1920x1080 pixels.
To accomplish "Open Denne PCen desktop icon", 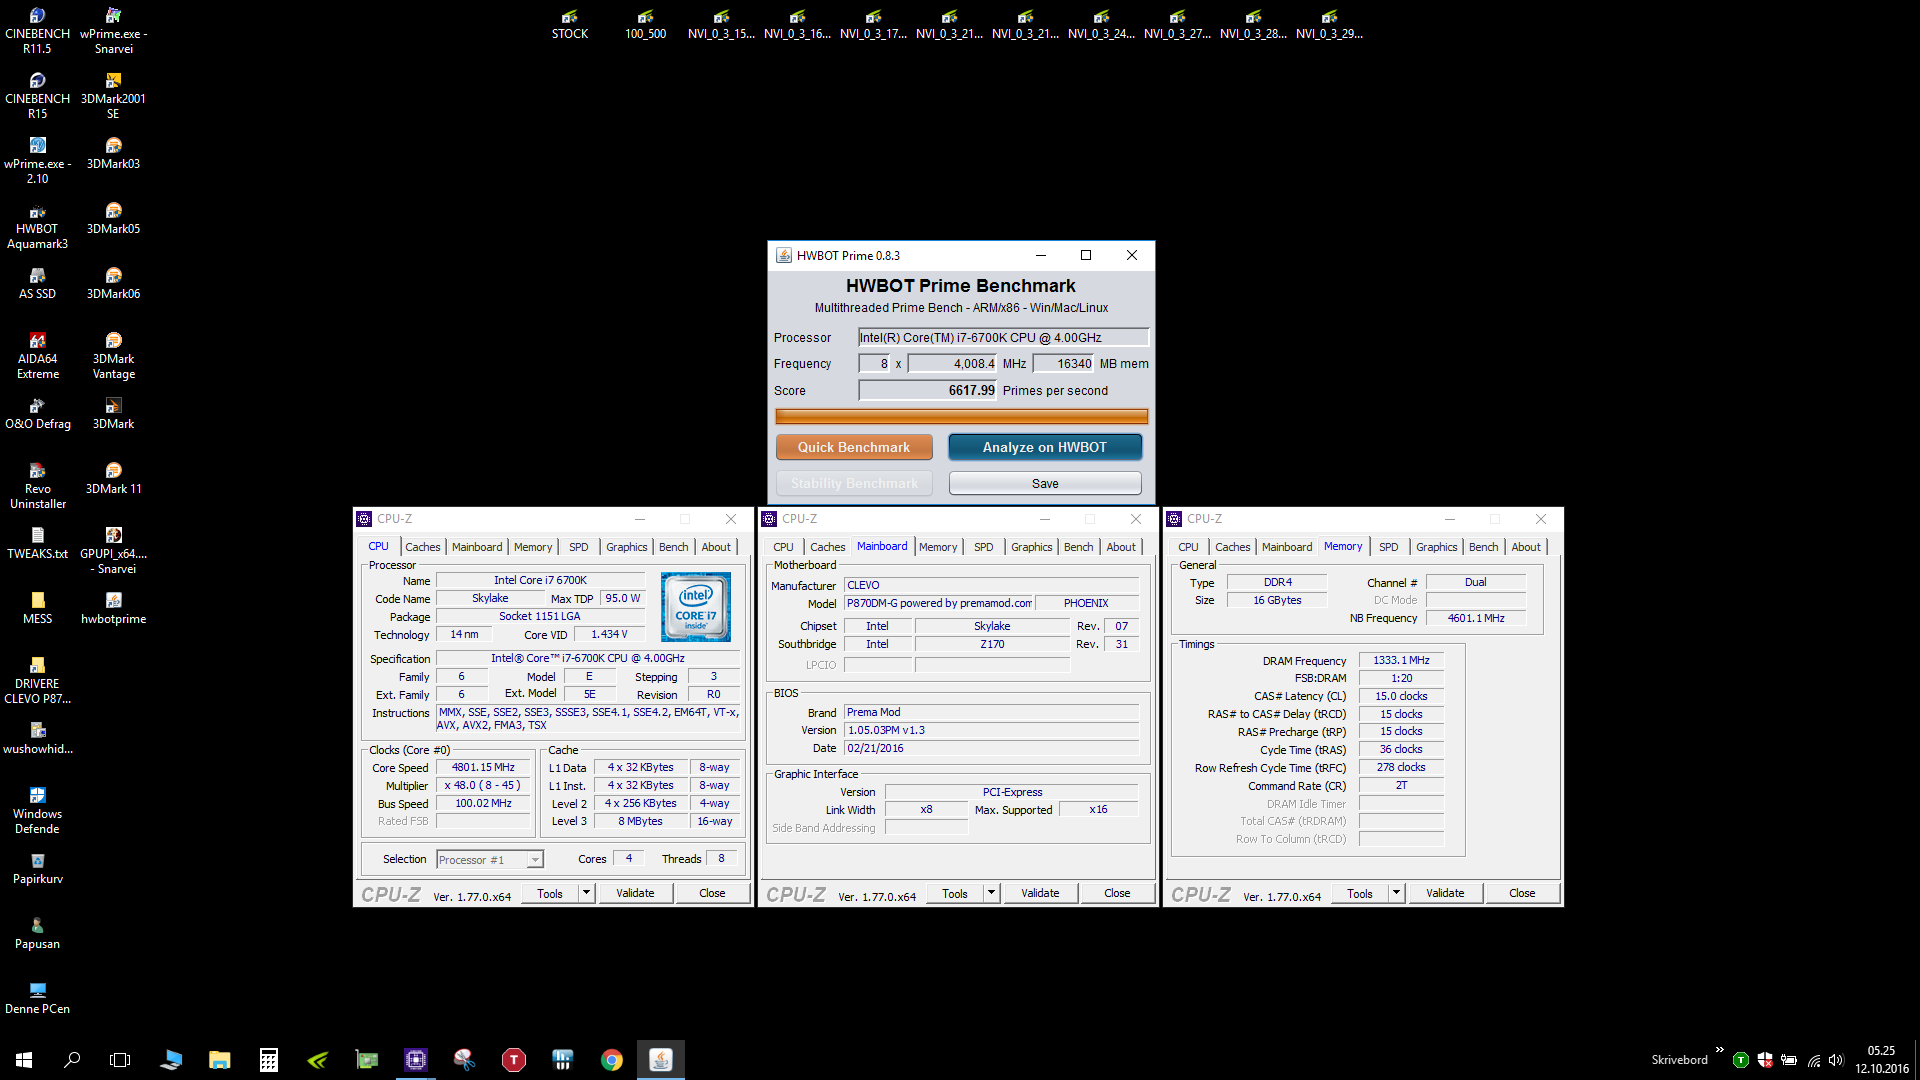I will (x=37, y=998).
